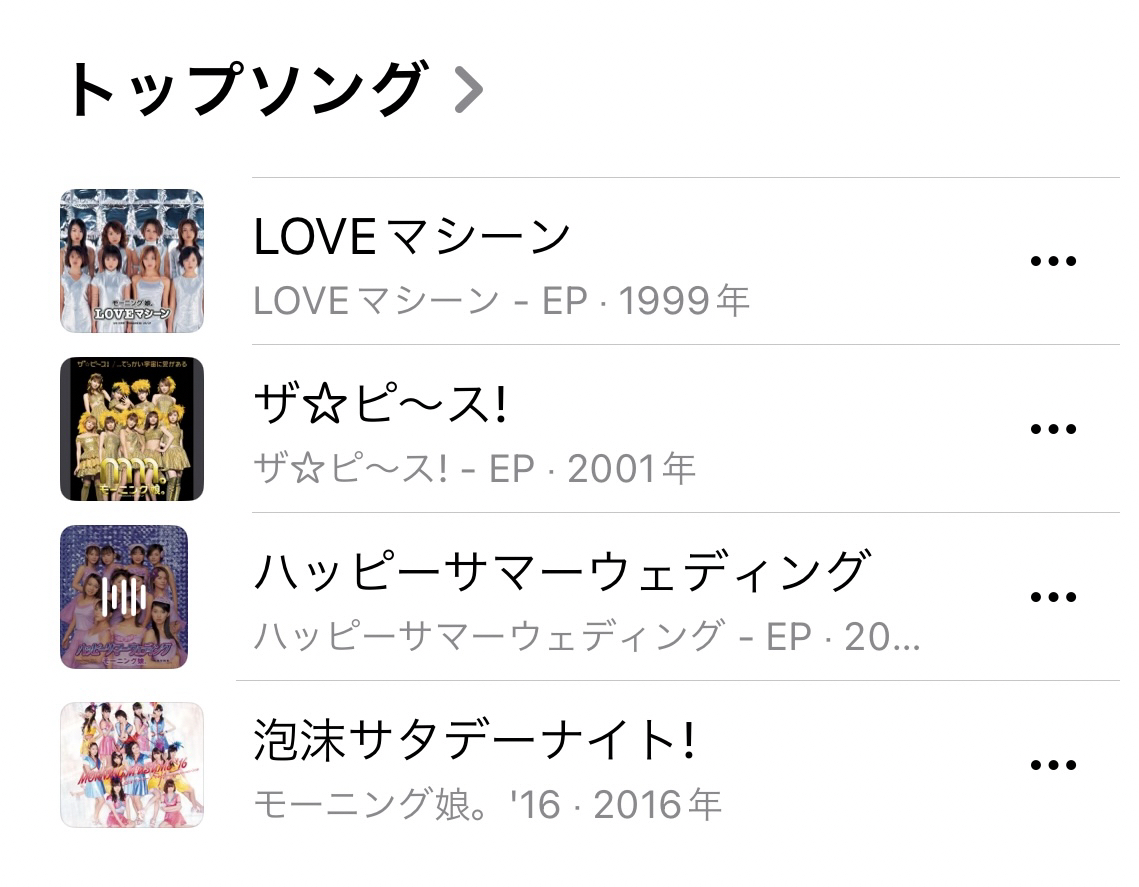Select the gold ザ☆ピ〜ス! cover art
Image resolution: width=1139 pixels, height=887 pixels.
[x=132, y=429]
